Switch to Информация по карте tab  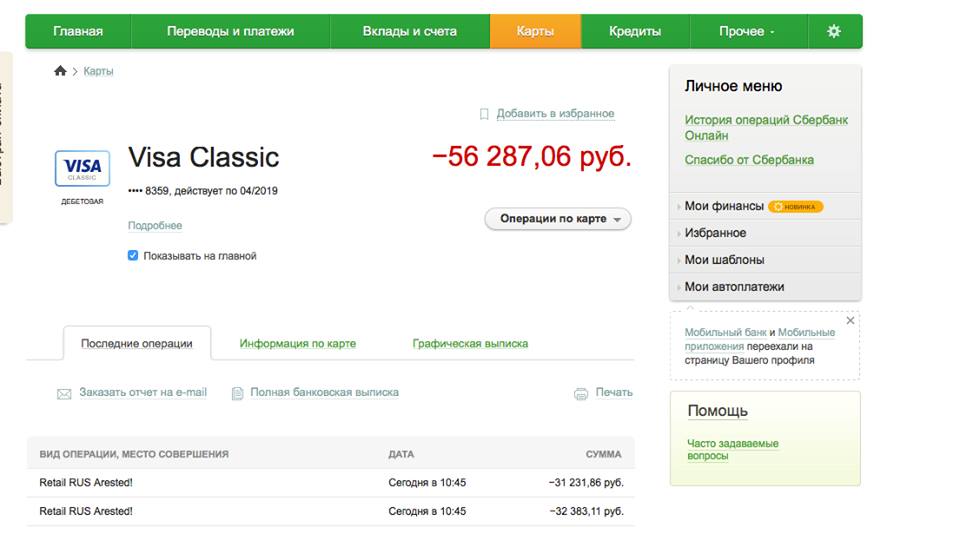coord(298,344)
